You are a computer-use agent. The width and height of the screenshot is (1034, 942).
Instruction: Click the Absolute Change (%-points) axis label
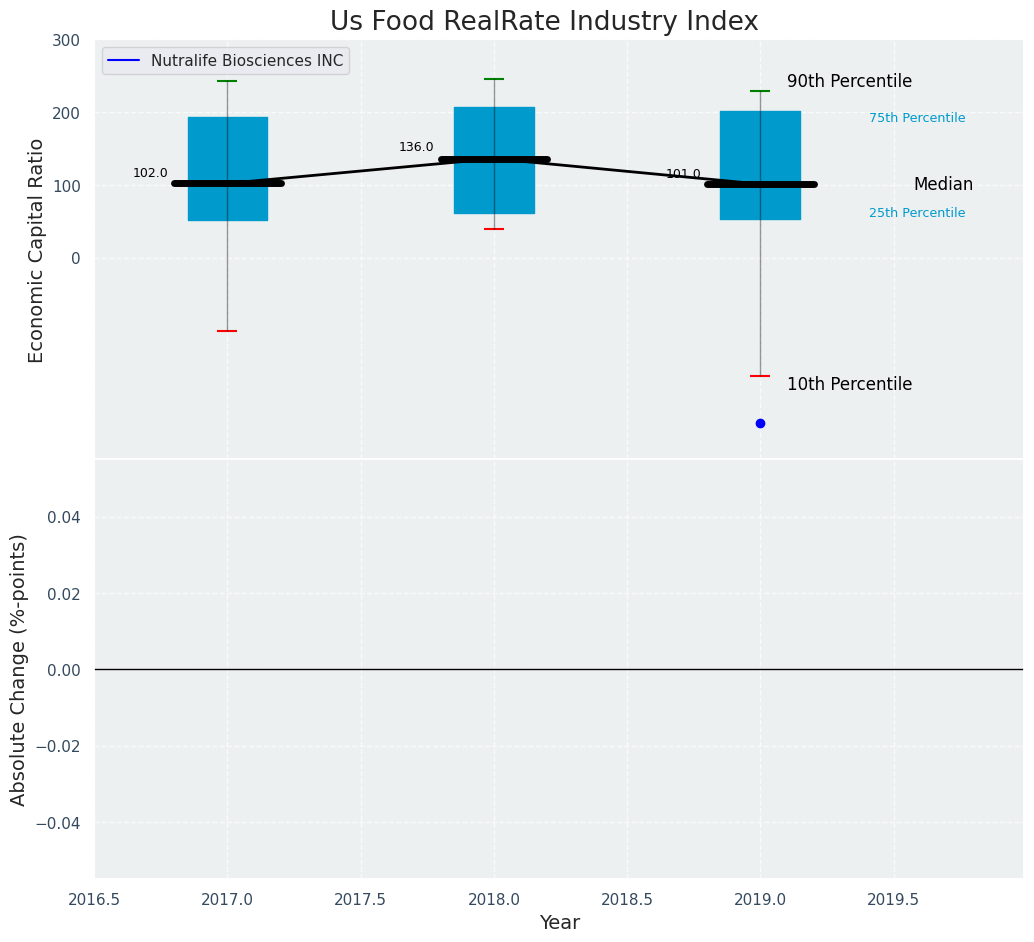point(19,669)
